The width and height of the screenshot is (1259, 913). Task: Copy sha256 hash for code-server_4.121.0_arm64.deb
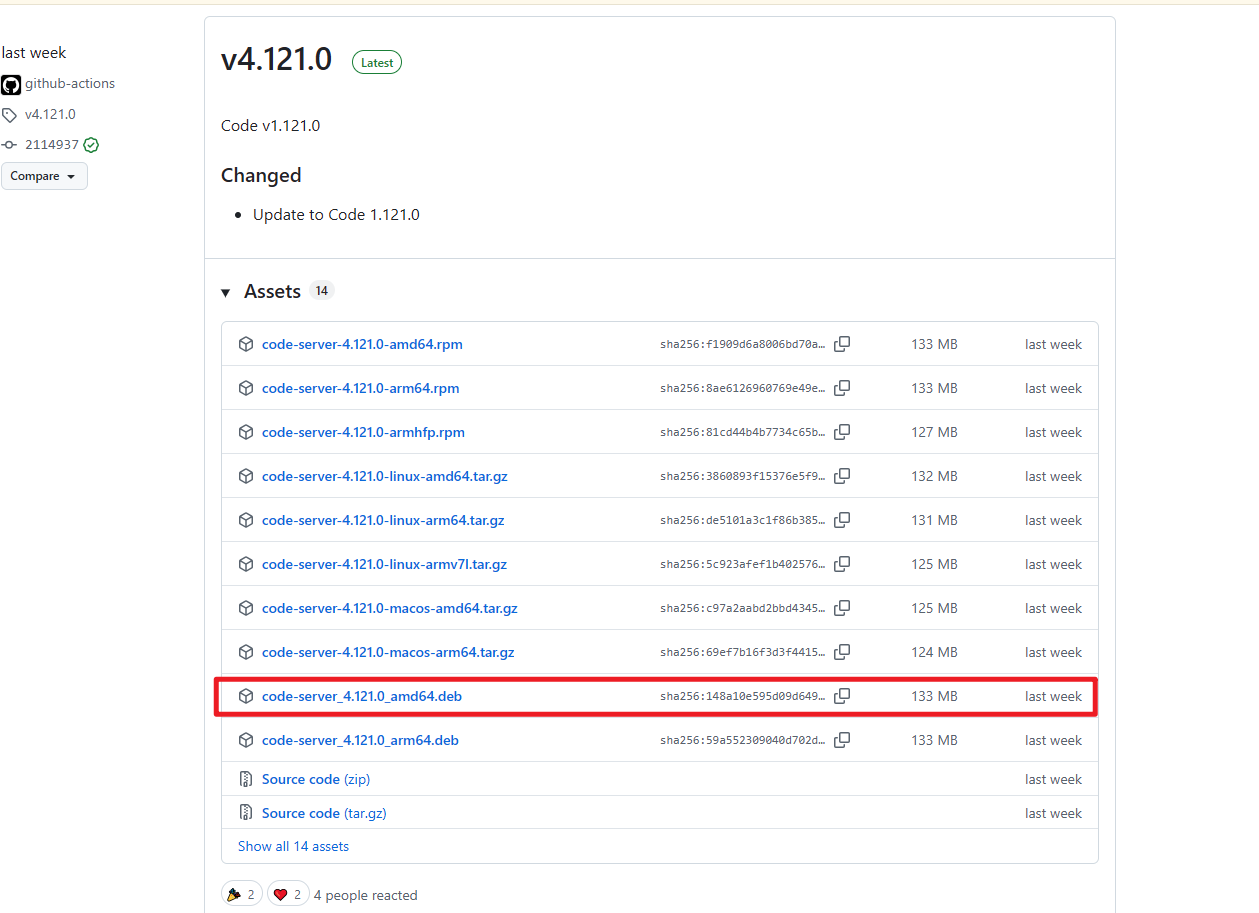(842, 740)
